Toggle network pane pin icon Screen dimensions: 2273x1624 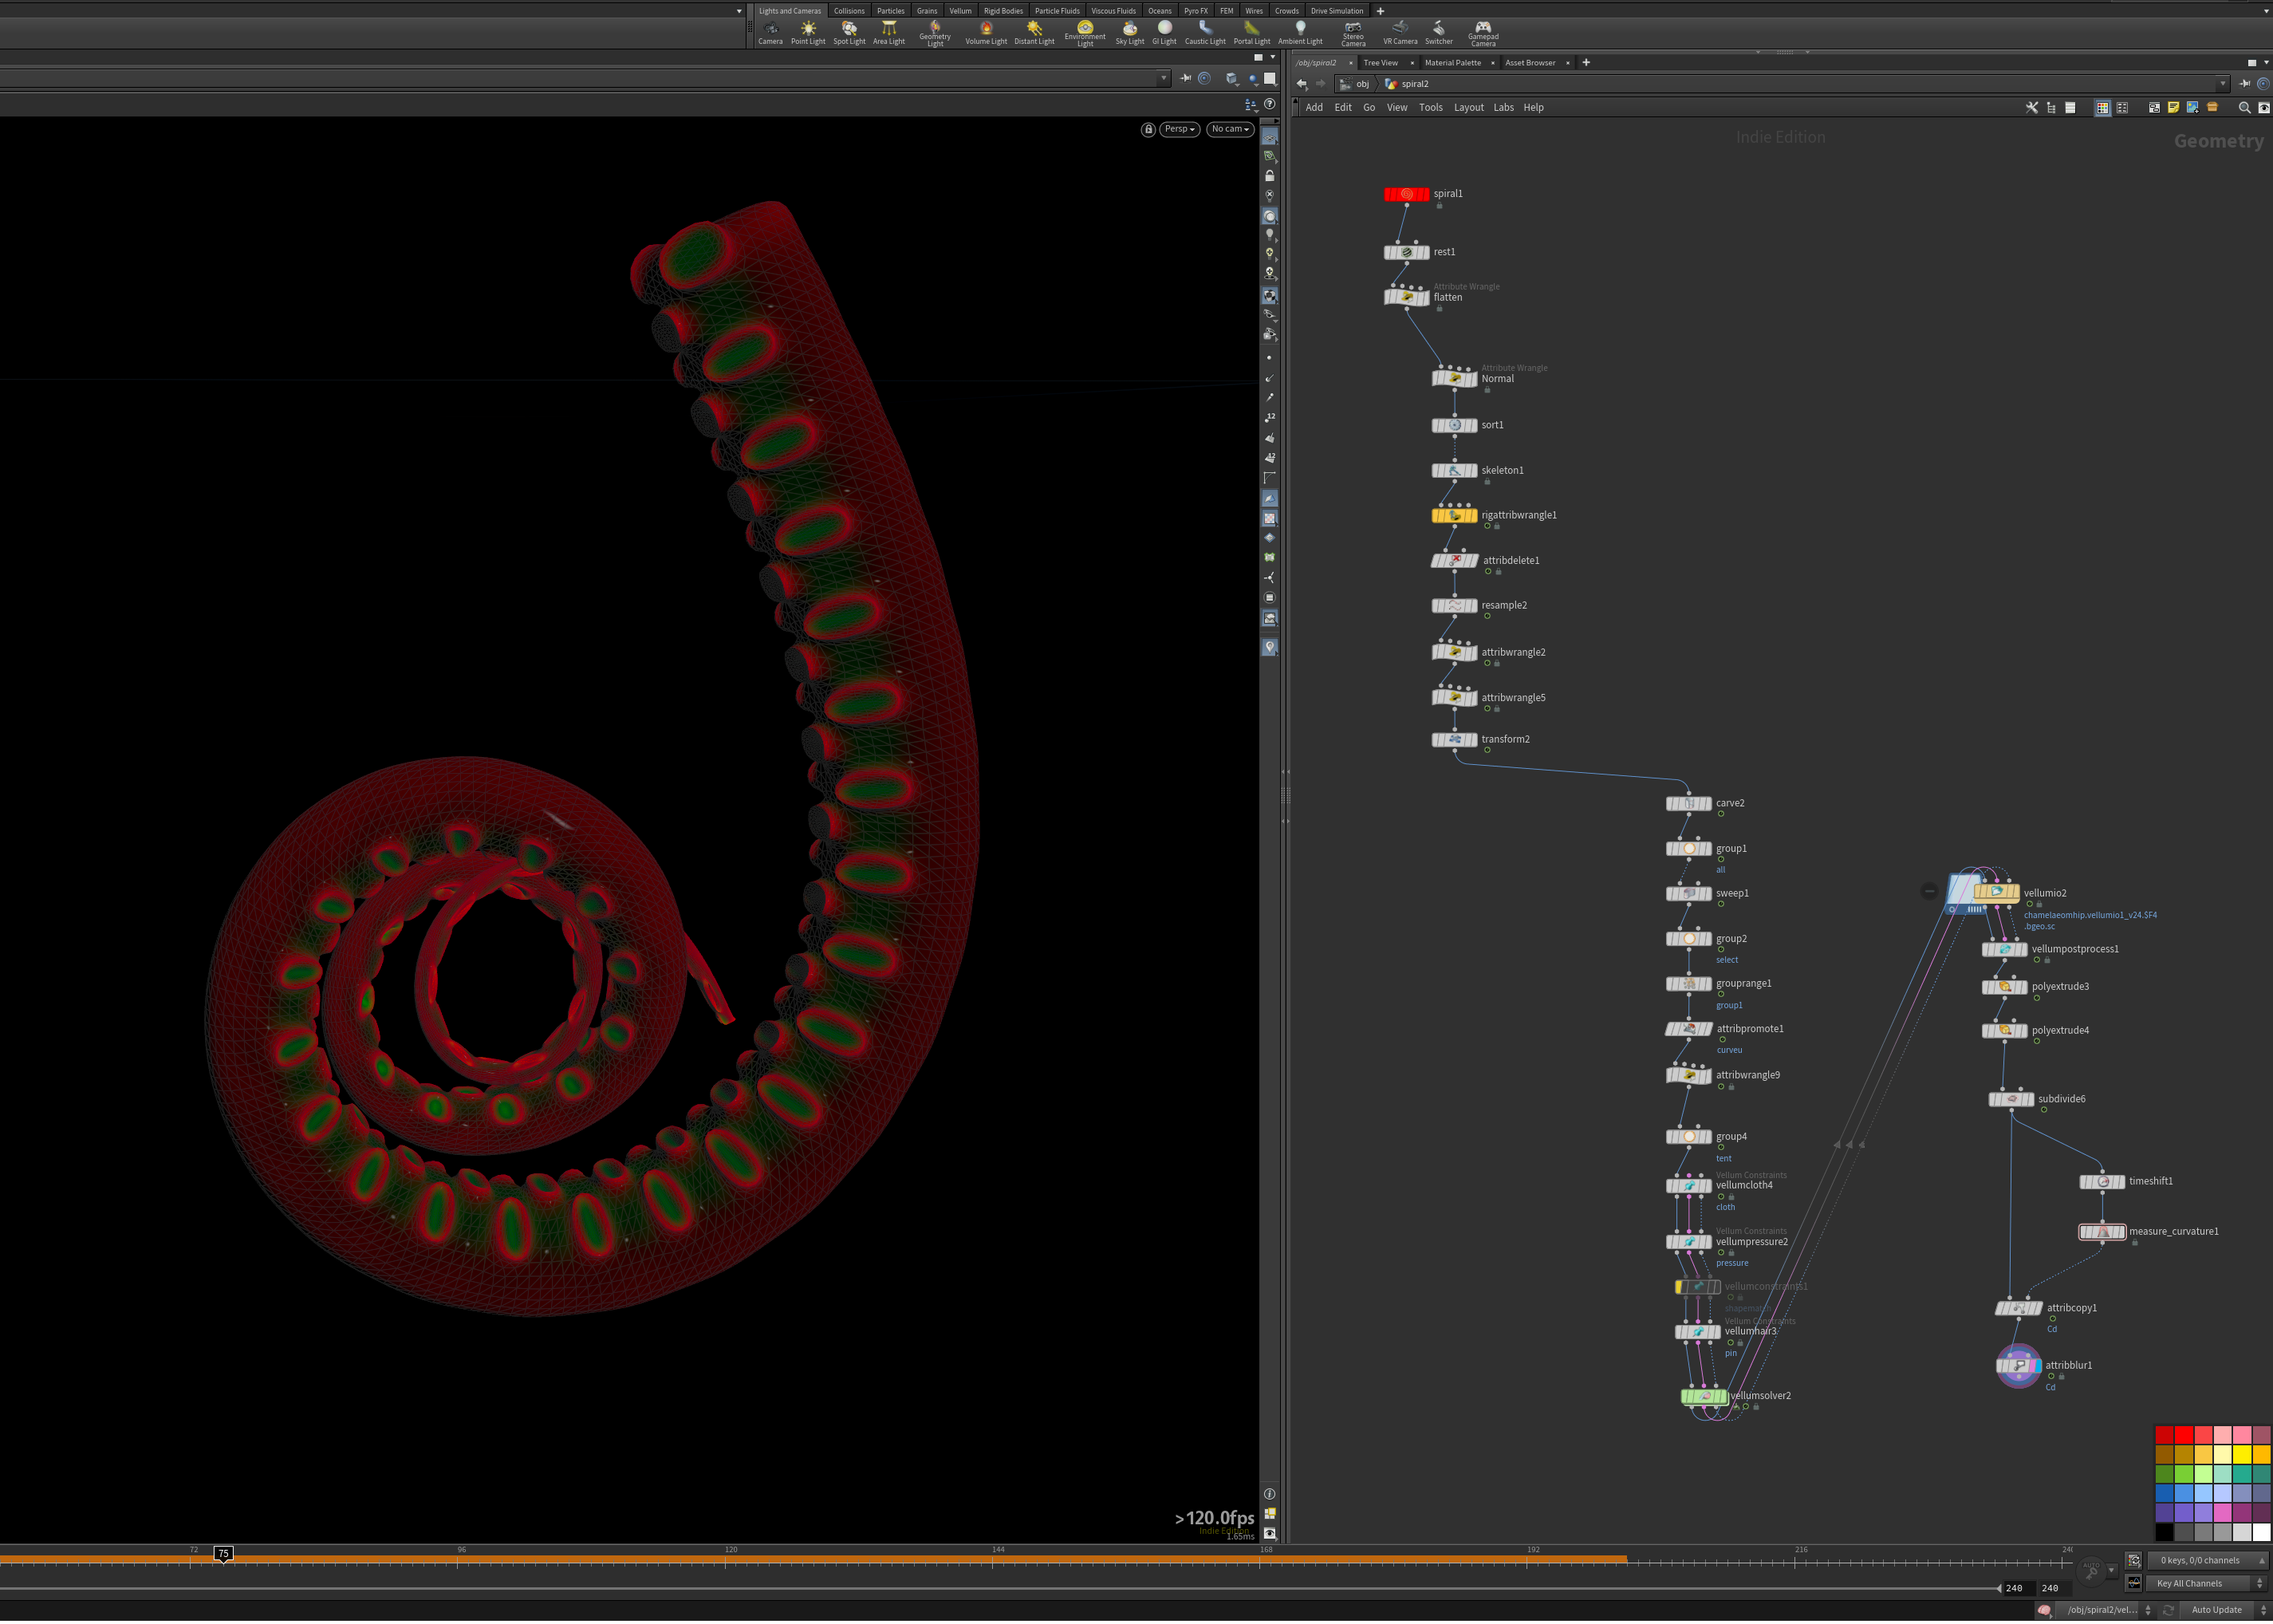click(2244, 84)
